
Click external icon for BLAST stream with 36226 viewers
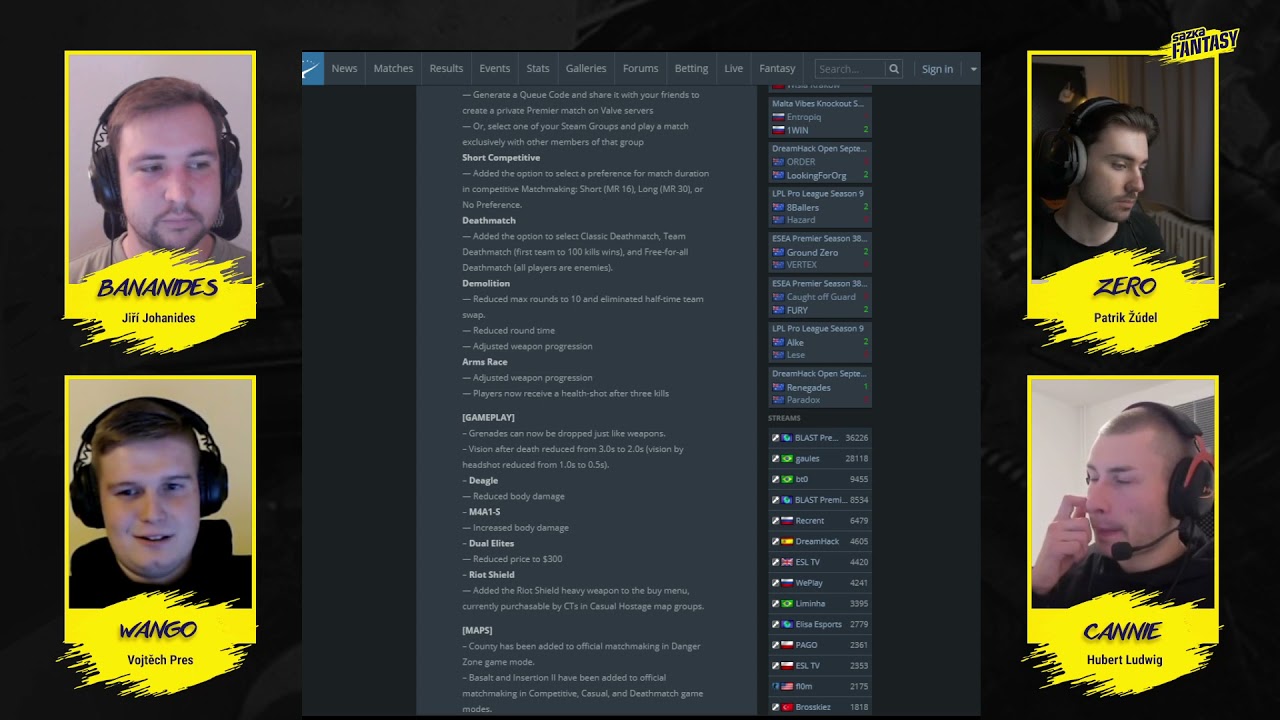(x=775, y=438)
